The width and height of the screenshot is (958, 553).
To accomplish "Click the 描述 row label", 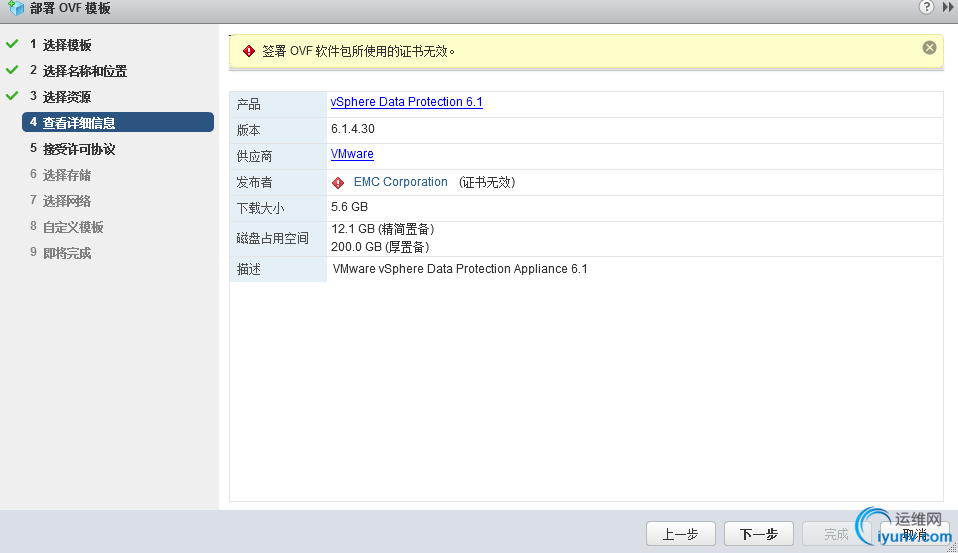I will tap(249, 269).
